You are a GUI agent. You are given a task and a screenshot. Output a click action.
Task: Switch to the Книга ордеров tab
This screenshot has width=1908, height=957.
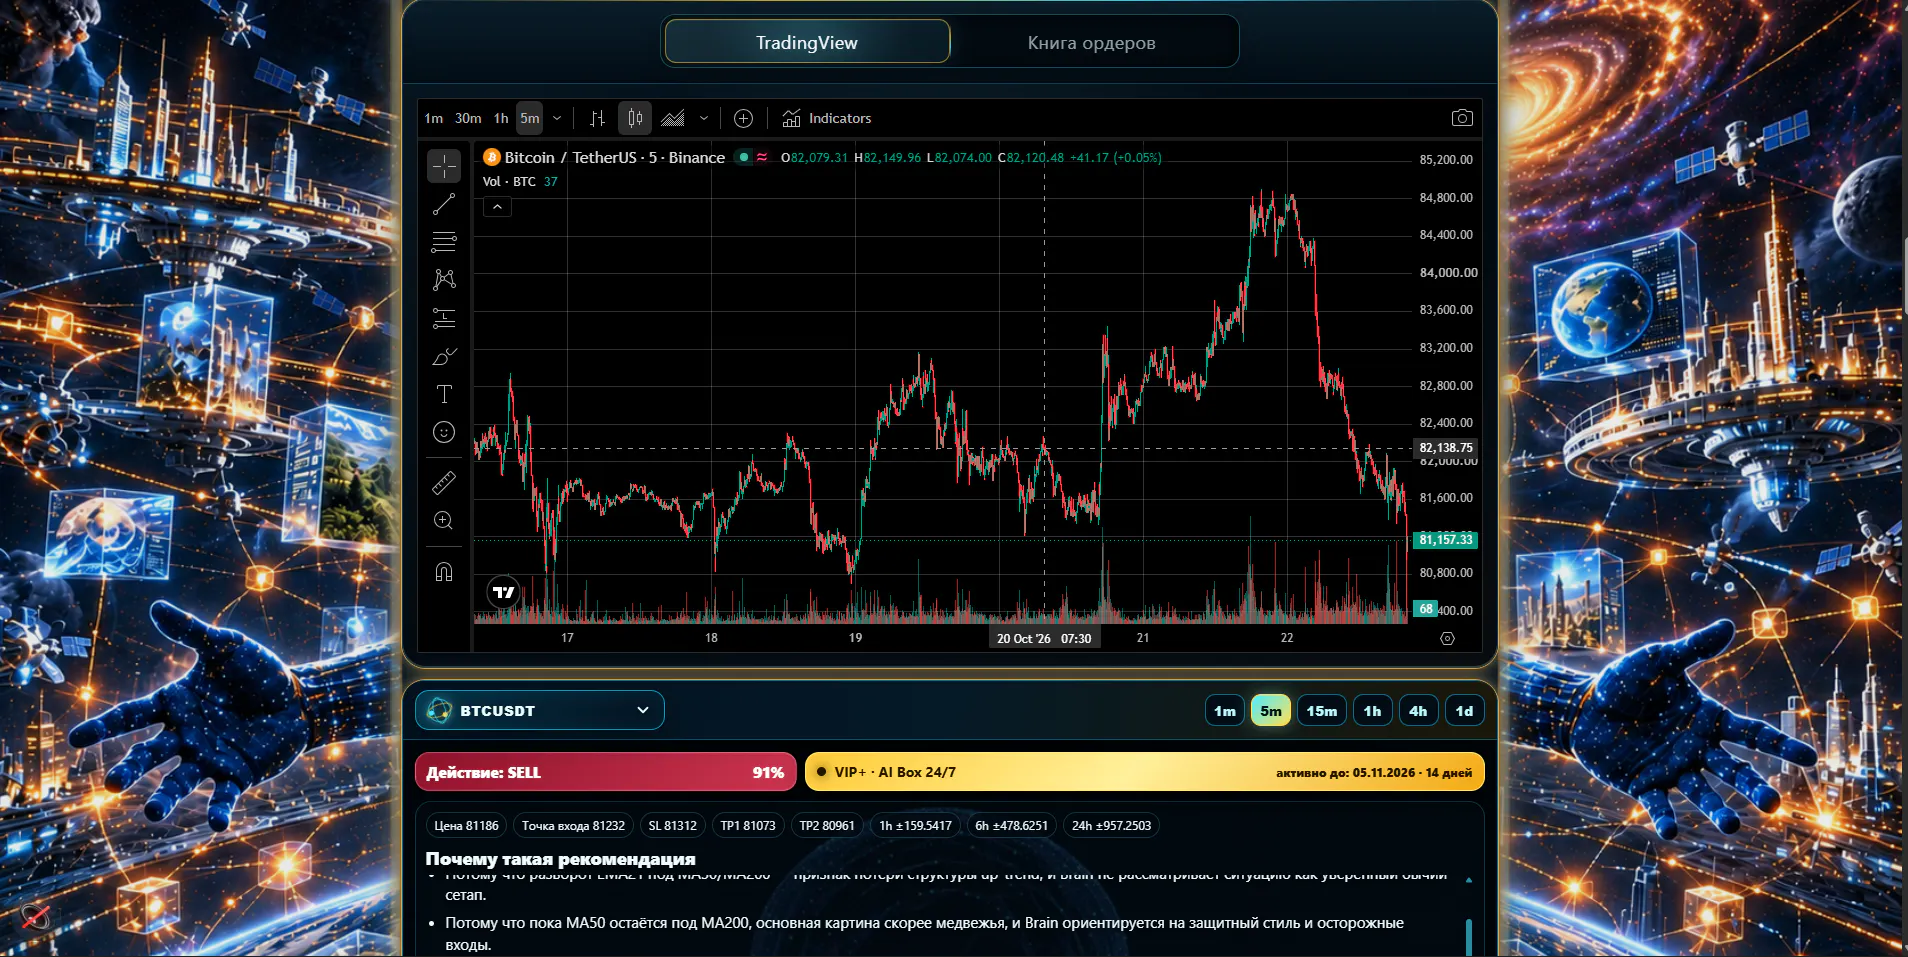(x=1092, y=42)
